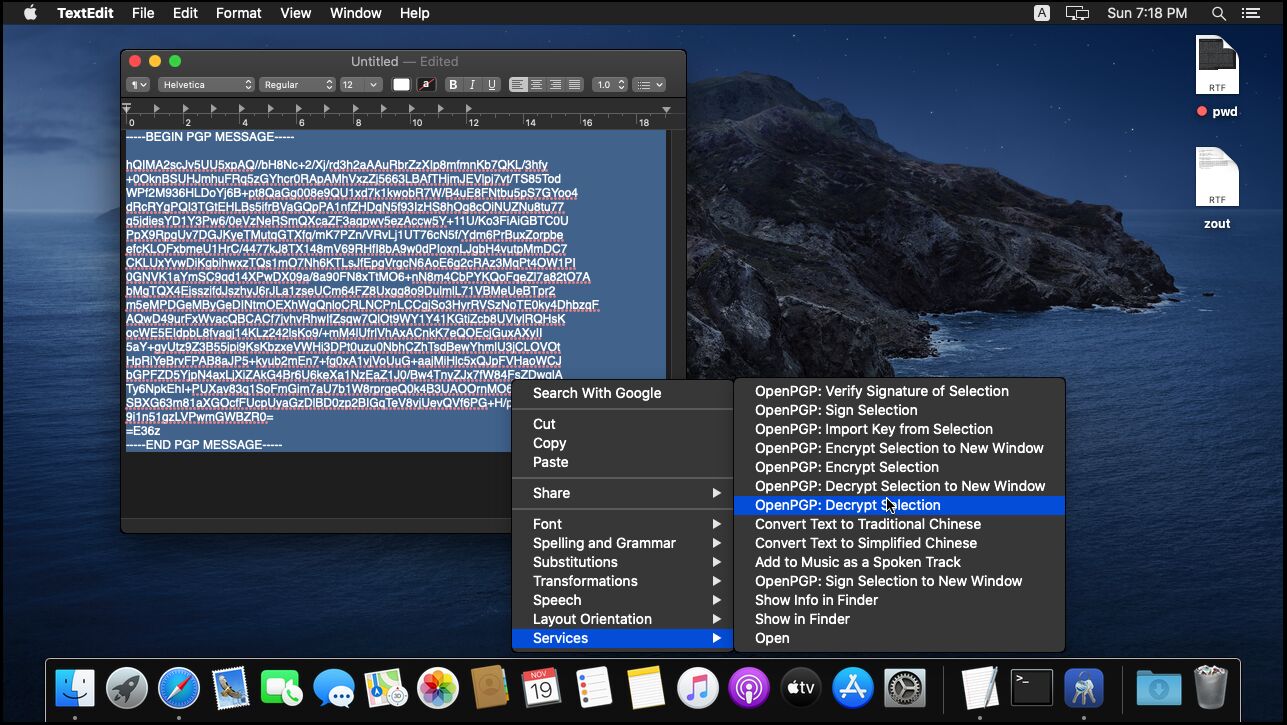Open Keychain Access in the dock
The width and height of the screenshot is (1287, 725).
click(1083, 688)
